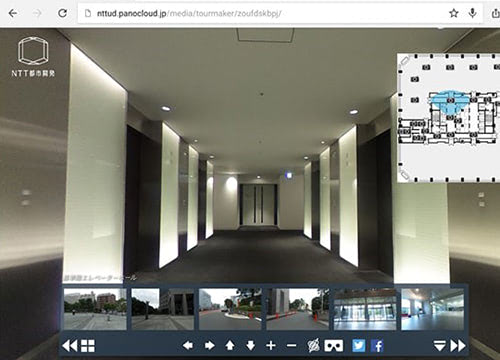Toggle hotspot visibility with the crossed-eye icon
Image resolution: width=500 pixels, height=360 pixels.
pyautogui.click(x=313, y=345)
